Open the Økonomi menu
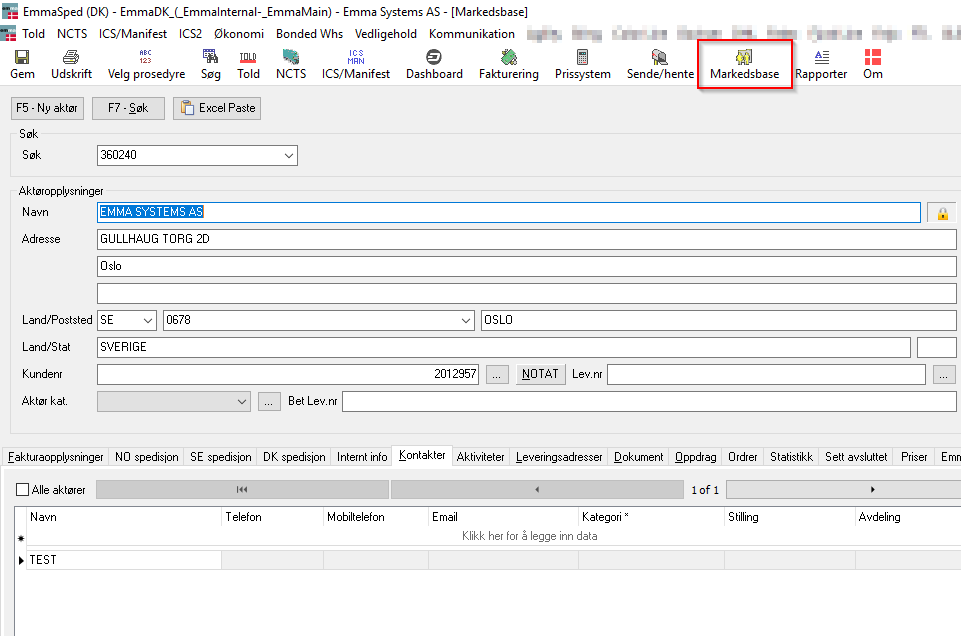Image resolution: width=961 pixels, height=636 pixels. click(x=237, y=33)
